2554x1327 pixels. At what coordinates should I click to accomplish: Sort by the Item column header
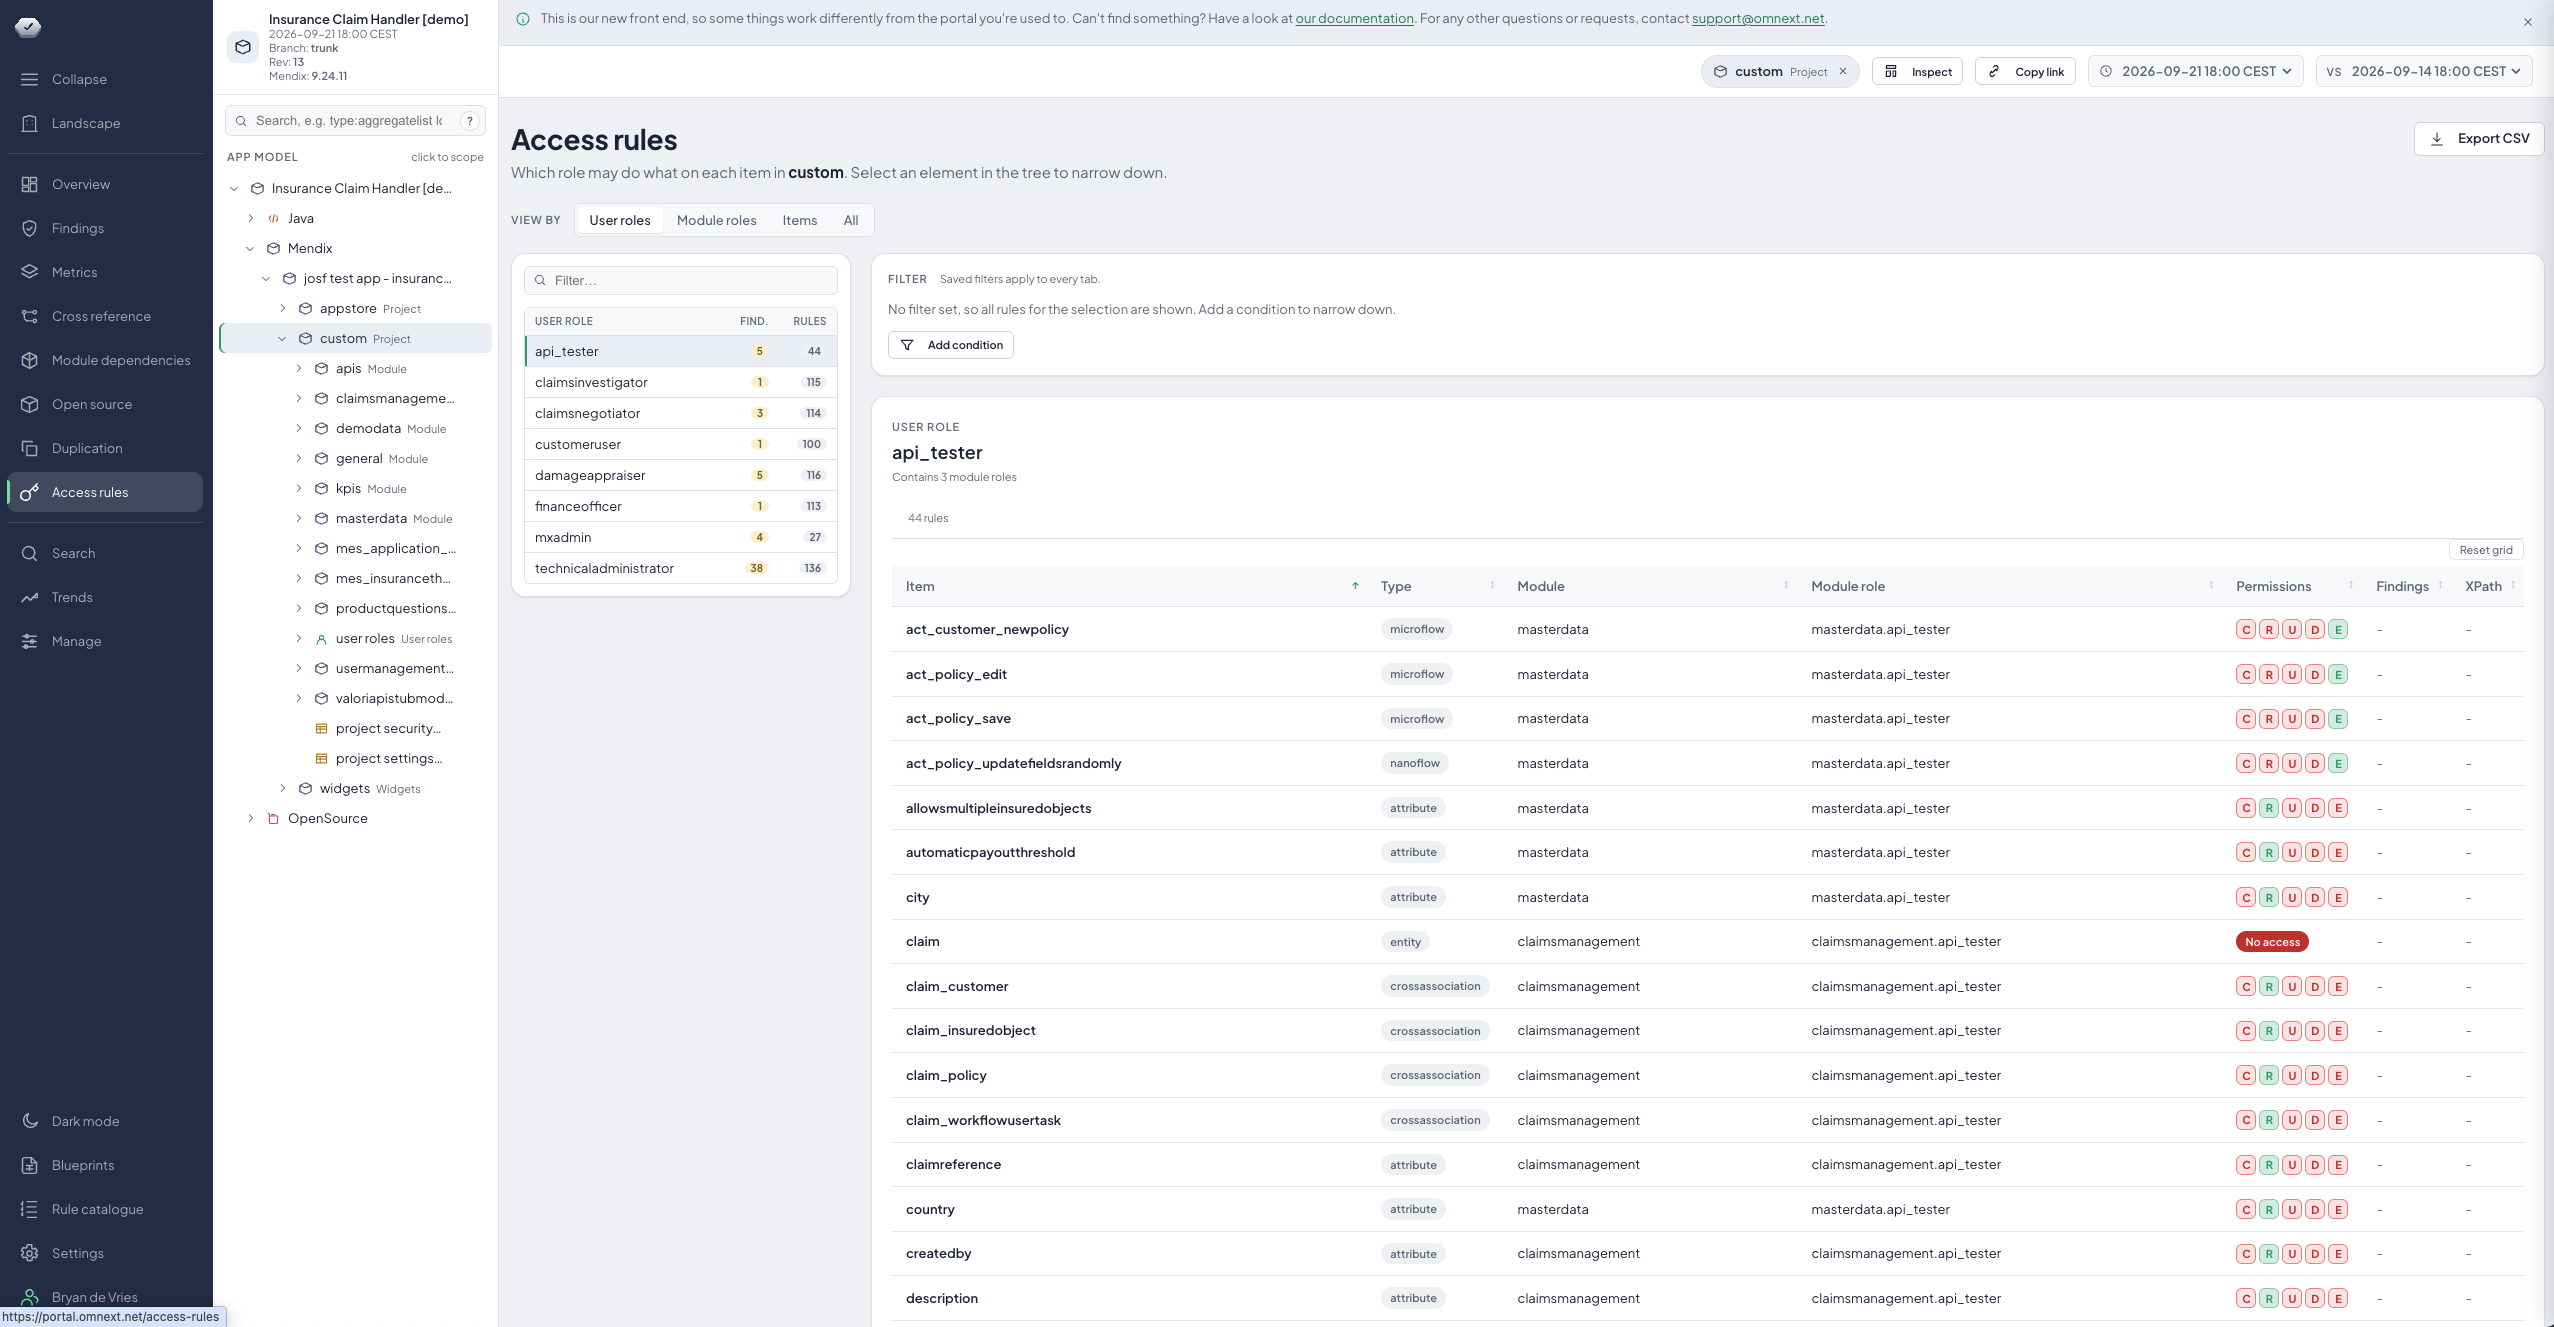click(x=920, y=586)
